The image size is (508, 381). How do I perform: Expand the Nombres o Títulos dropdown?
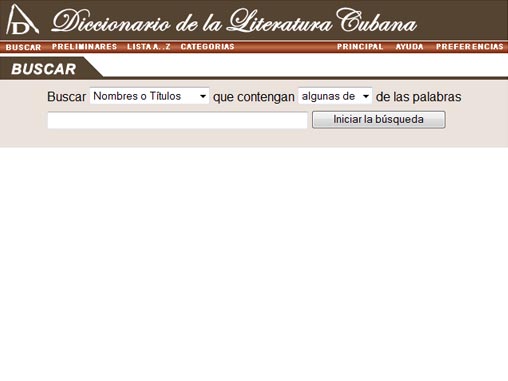(x=149, y=96)
